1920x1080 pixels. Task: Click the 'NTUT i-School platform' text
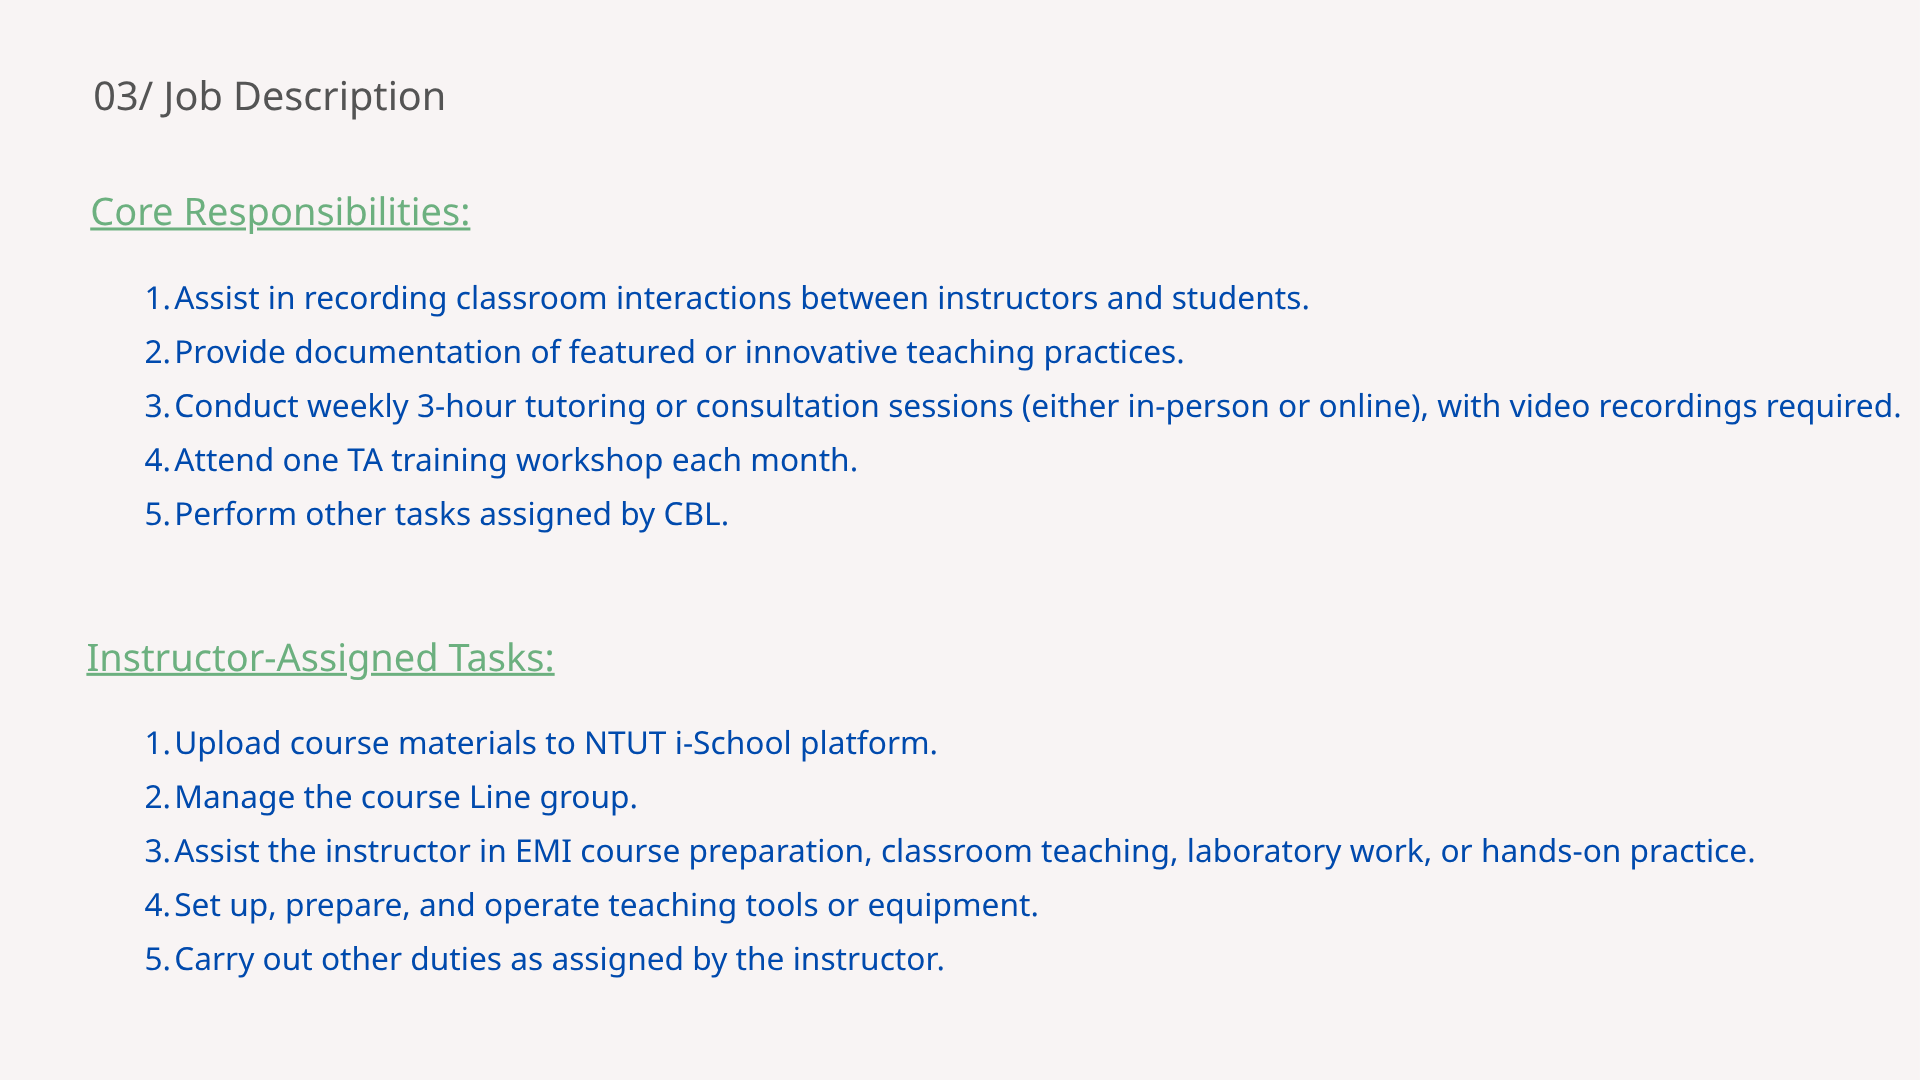coord(758,743)
